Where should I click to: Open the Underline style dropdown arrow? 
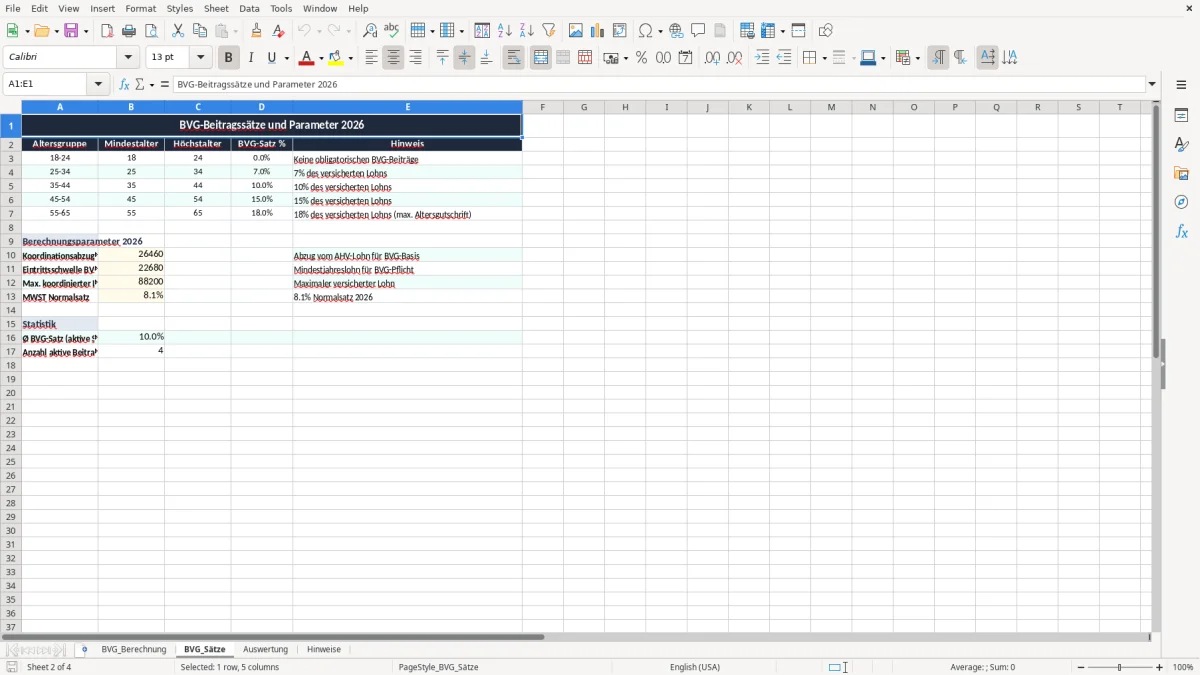tap(286, 58)
